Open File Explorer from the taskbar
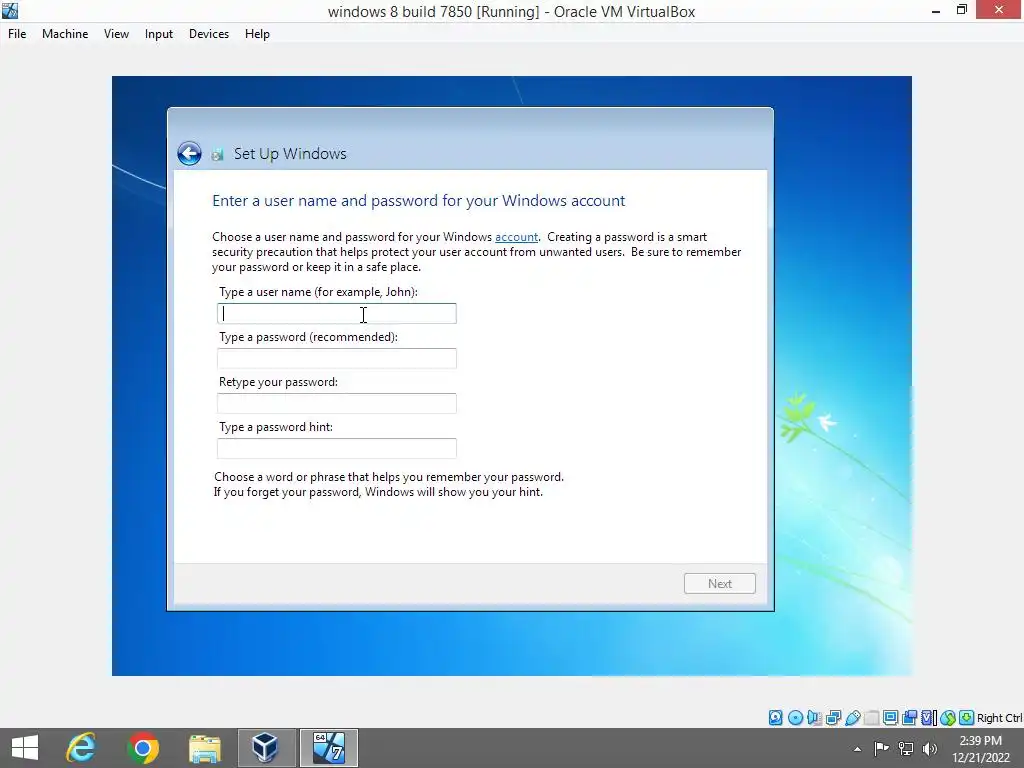 (204, 748)
